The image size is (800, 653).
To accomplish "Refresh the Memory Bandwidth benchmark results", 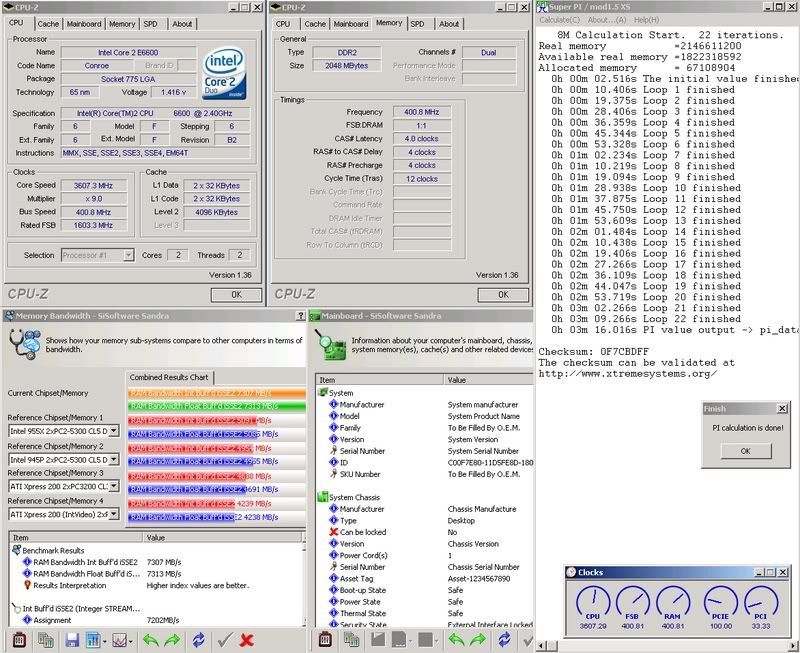I will coord(198,640).
